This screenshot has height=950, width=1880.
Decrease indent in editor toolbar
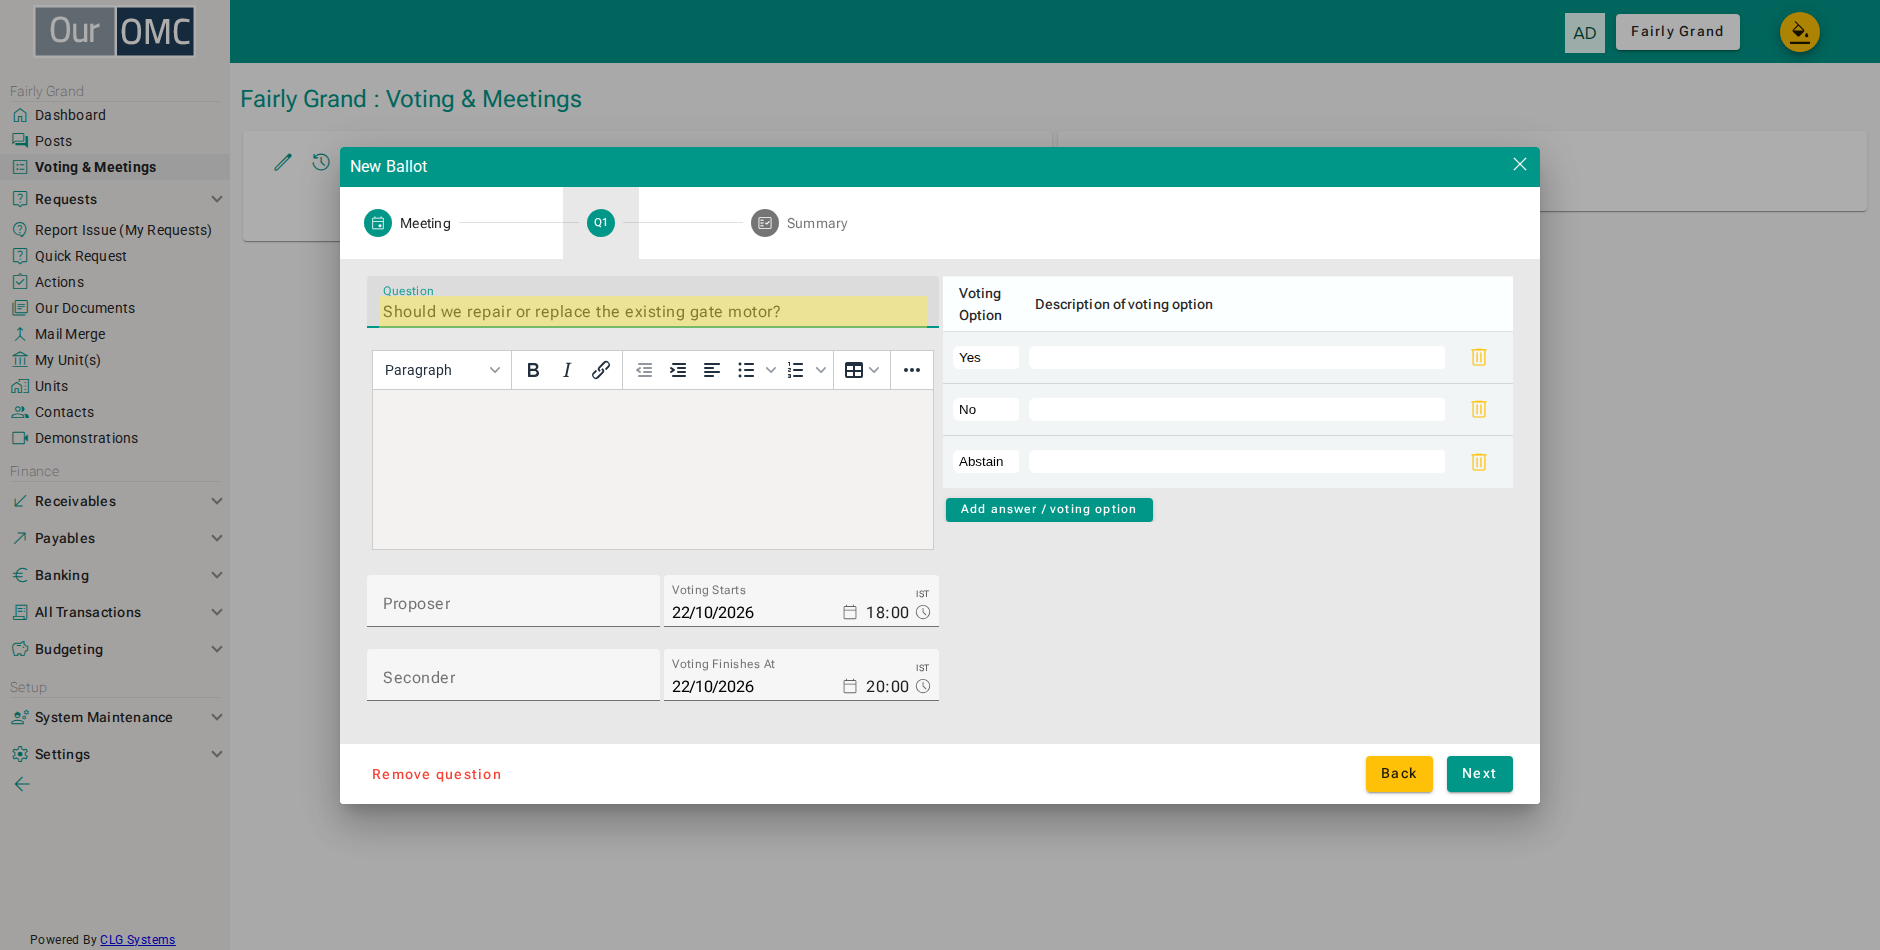click(x=644, y=370)
